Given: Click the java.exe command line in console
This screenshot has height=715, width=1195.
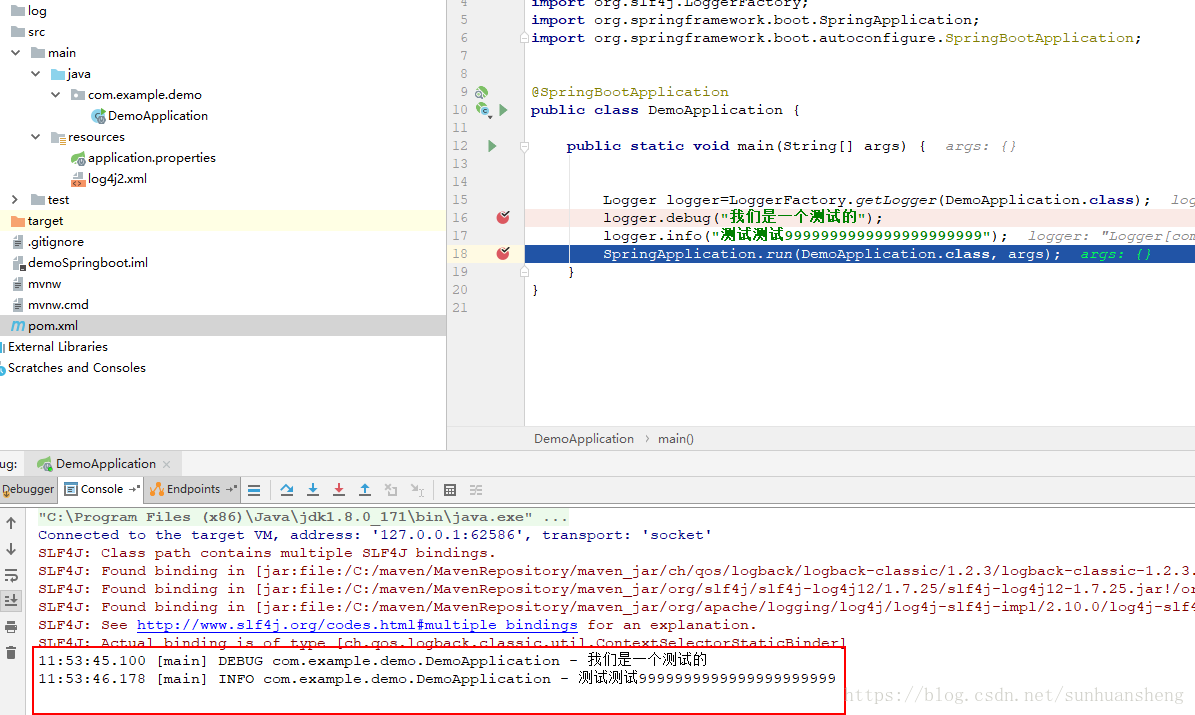Looking at the screenshot, I should coord(303,517).
